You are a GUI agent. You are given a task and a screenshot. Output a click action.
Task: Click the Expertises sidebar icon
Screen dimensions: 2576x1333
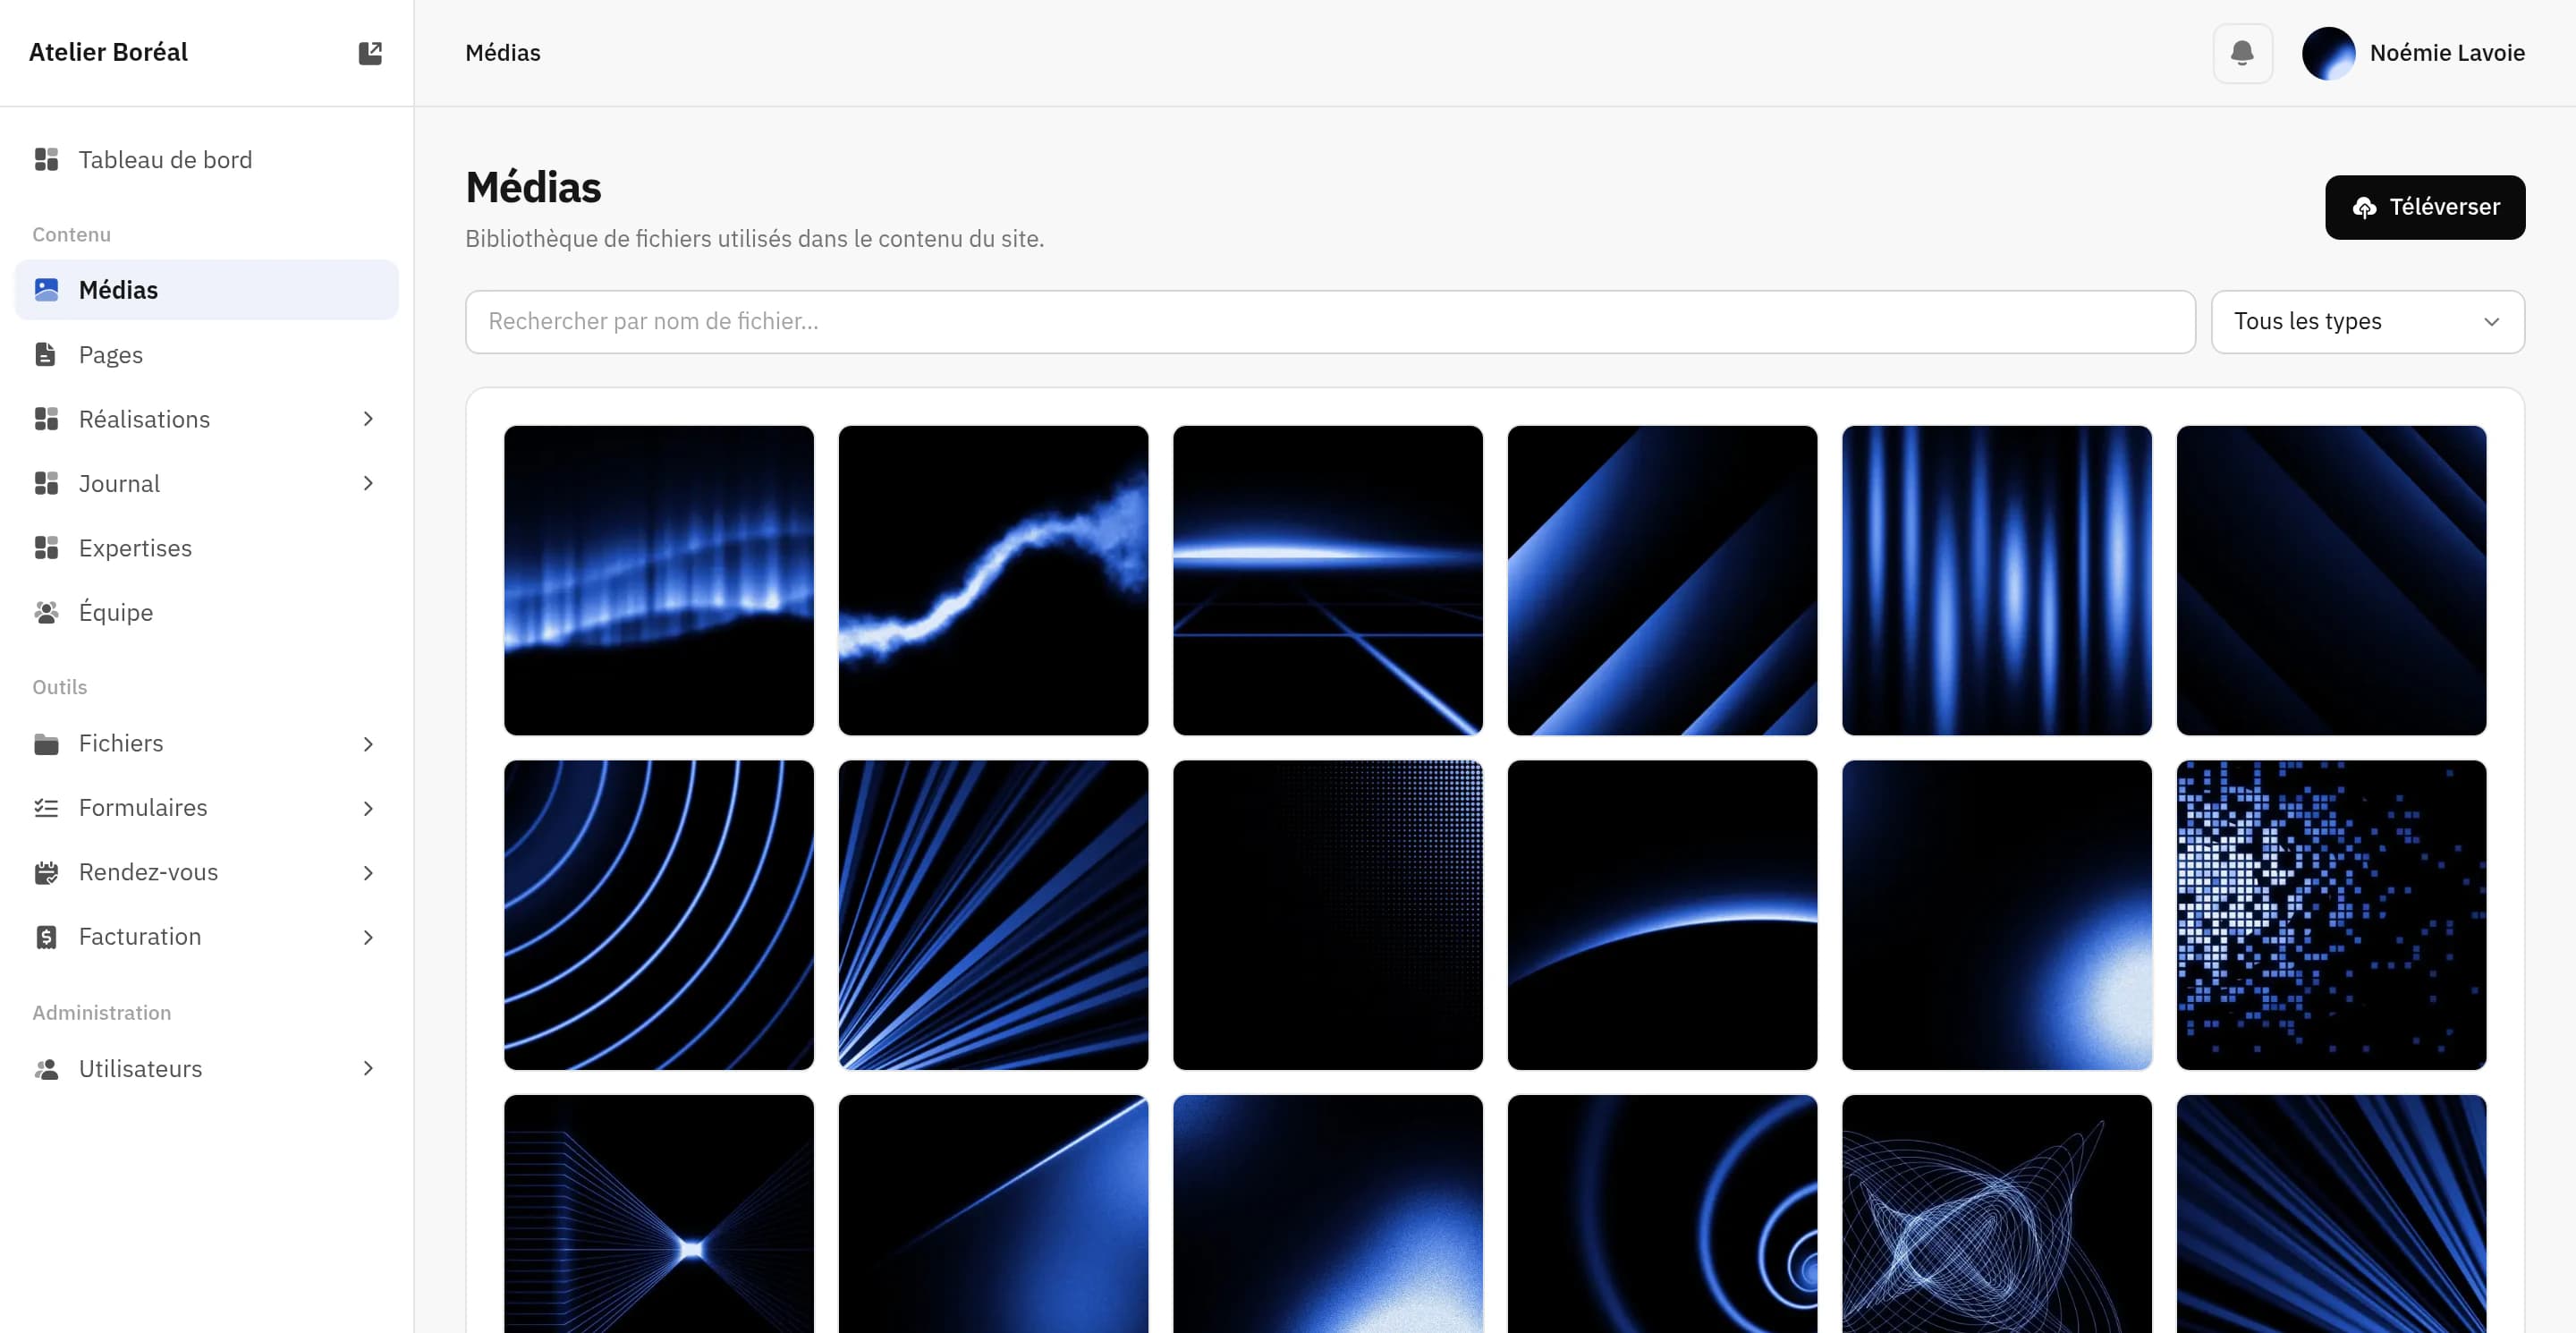pyautogui.click(x=46, y=548)
